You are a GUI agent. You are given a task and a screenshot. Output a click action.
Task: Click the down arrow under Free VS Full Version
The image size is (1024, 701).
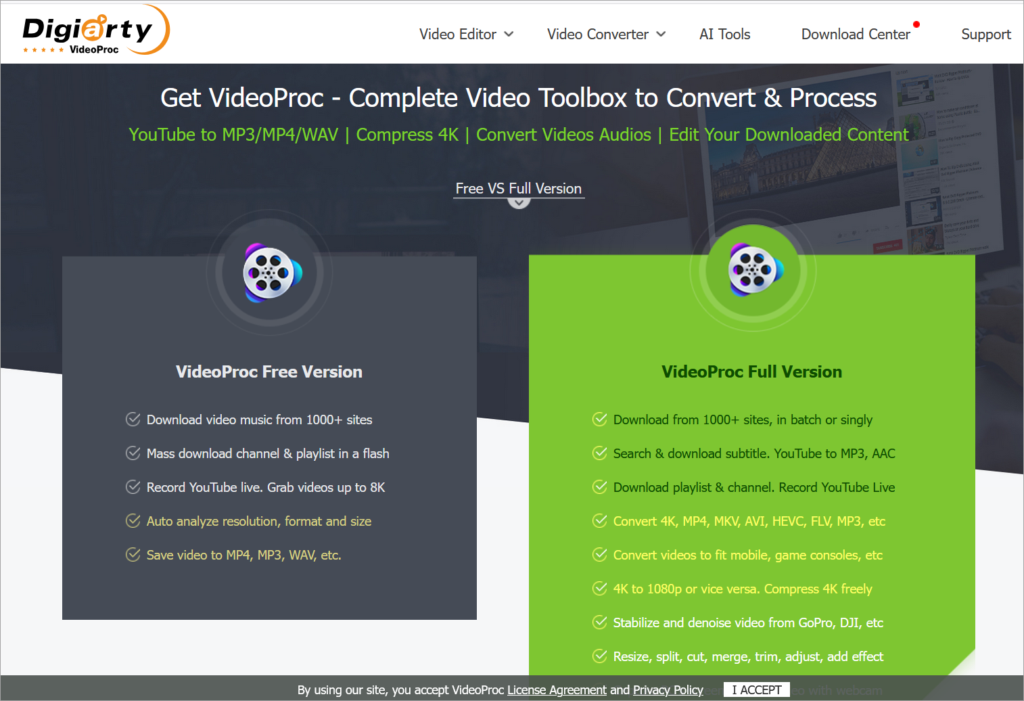[519, 203]
